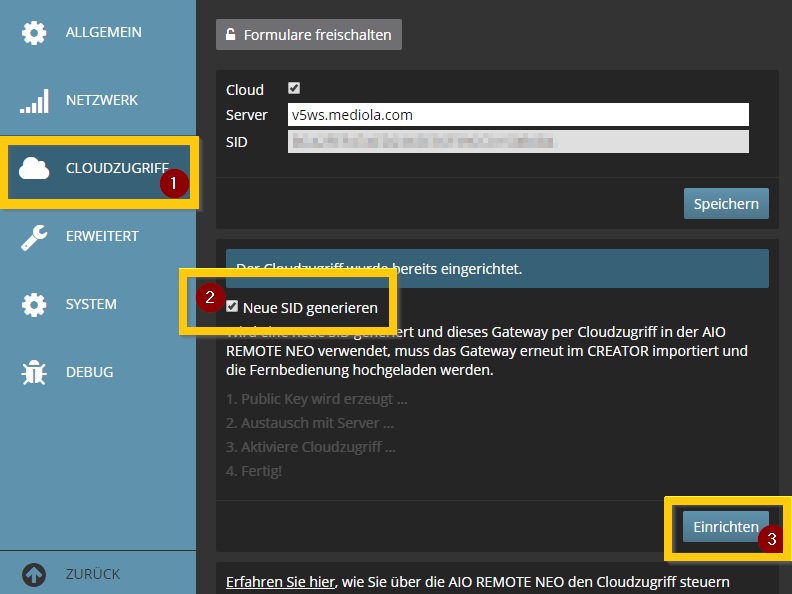The width and height of the screenshot is (792, 594).
Task: Switch to the DEBUG page
Action: pos(89,372)
